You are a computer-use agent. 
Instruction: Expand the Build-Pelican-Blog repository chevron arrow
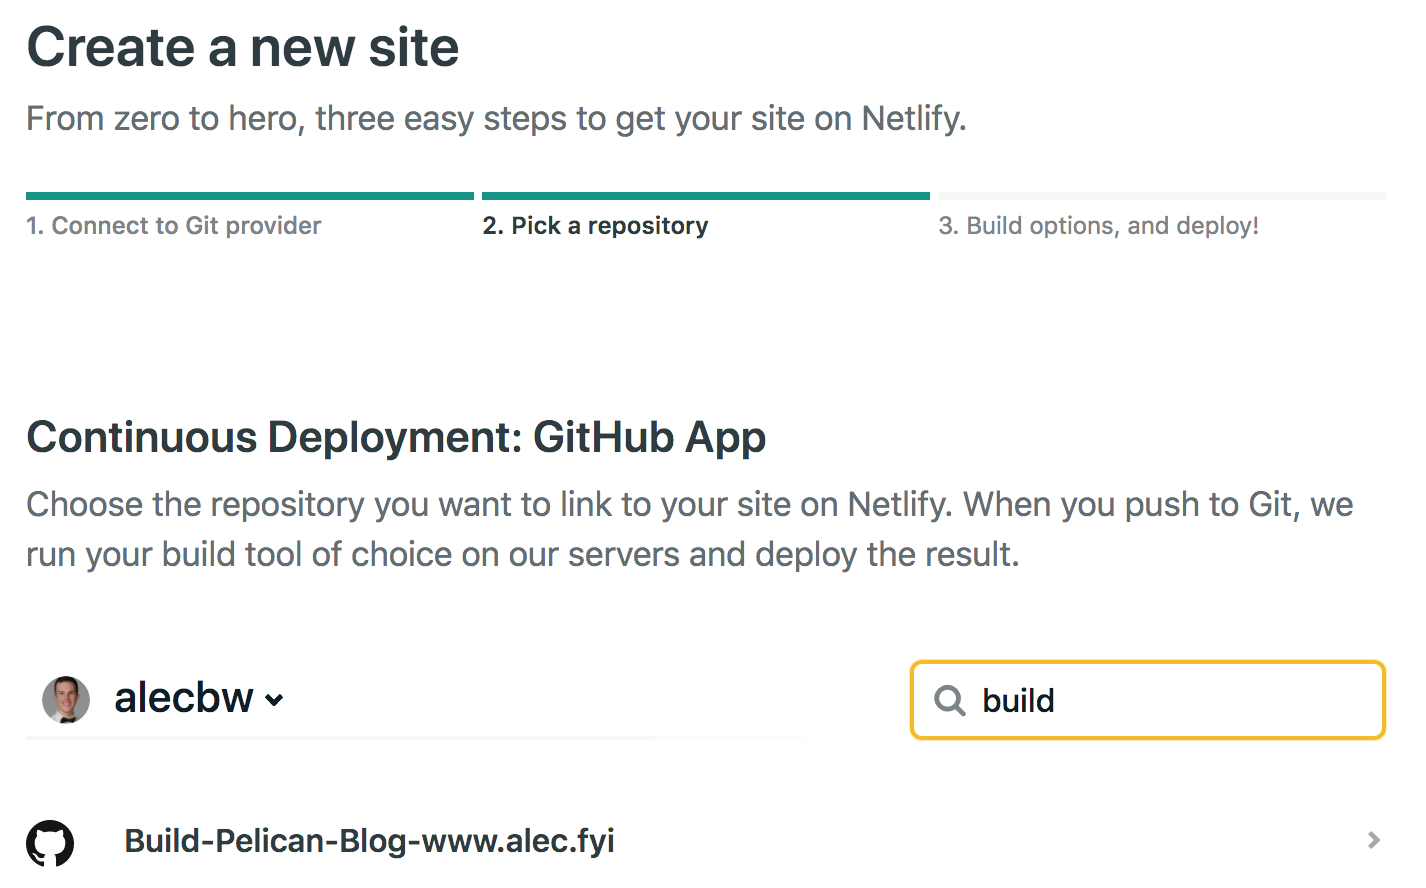pyautogui.click(x=1374, y=840)
